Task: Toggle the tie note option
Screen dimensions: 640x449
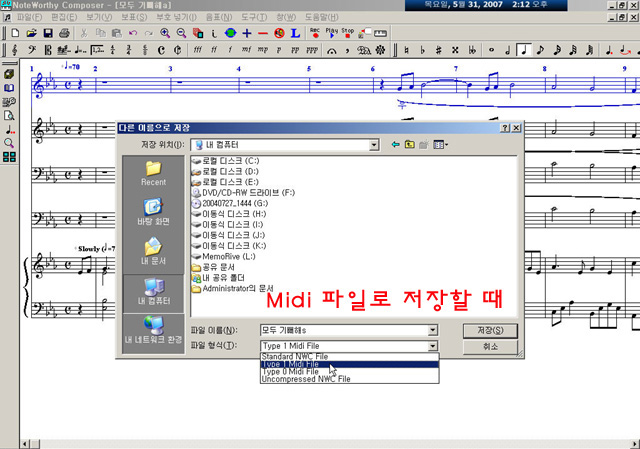Action: 625,51
